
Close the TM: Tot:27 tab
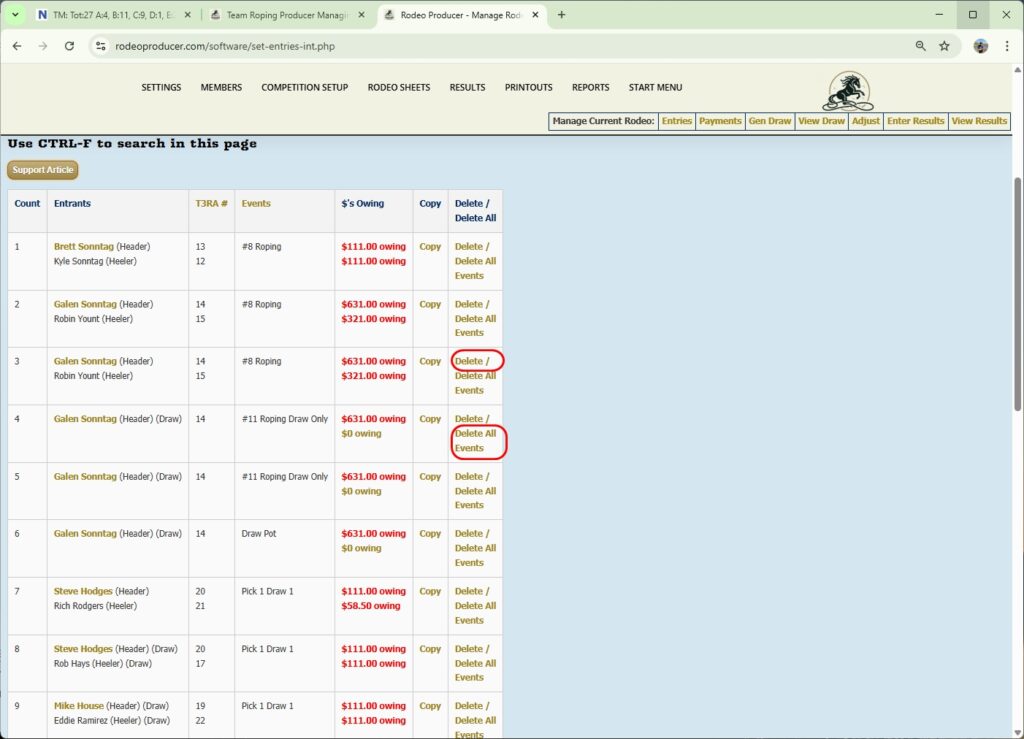187,14
